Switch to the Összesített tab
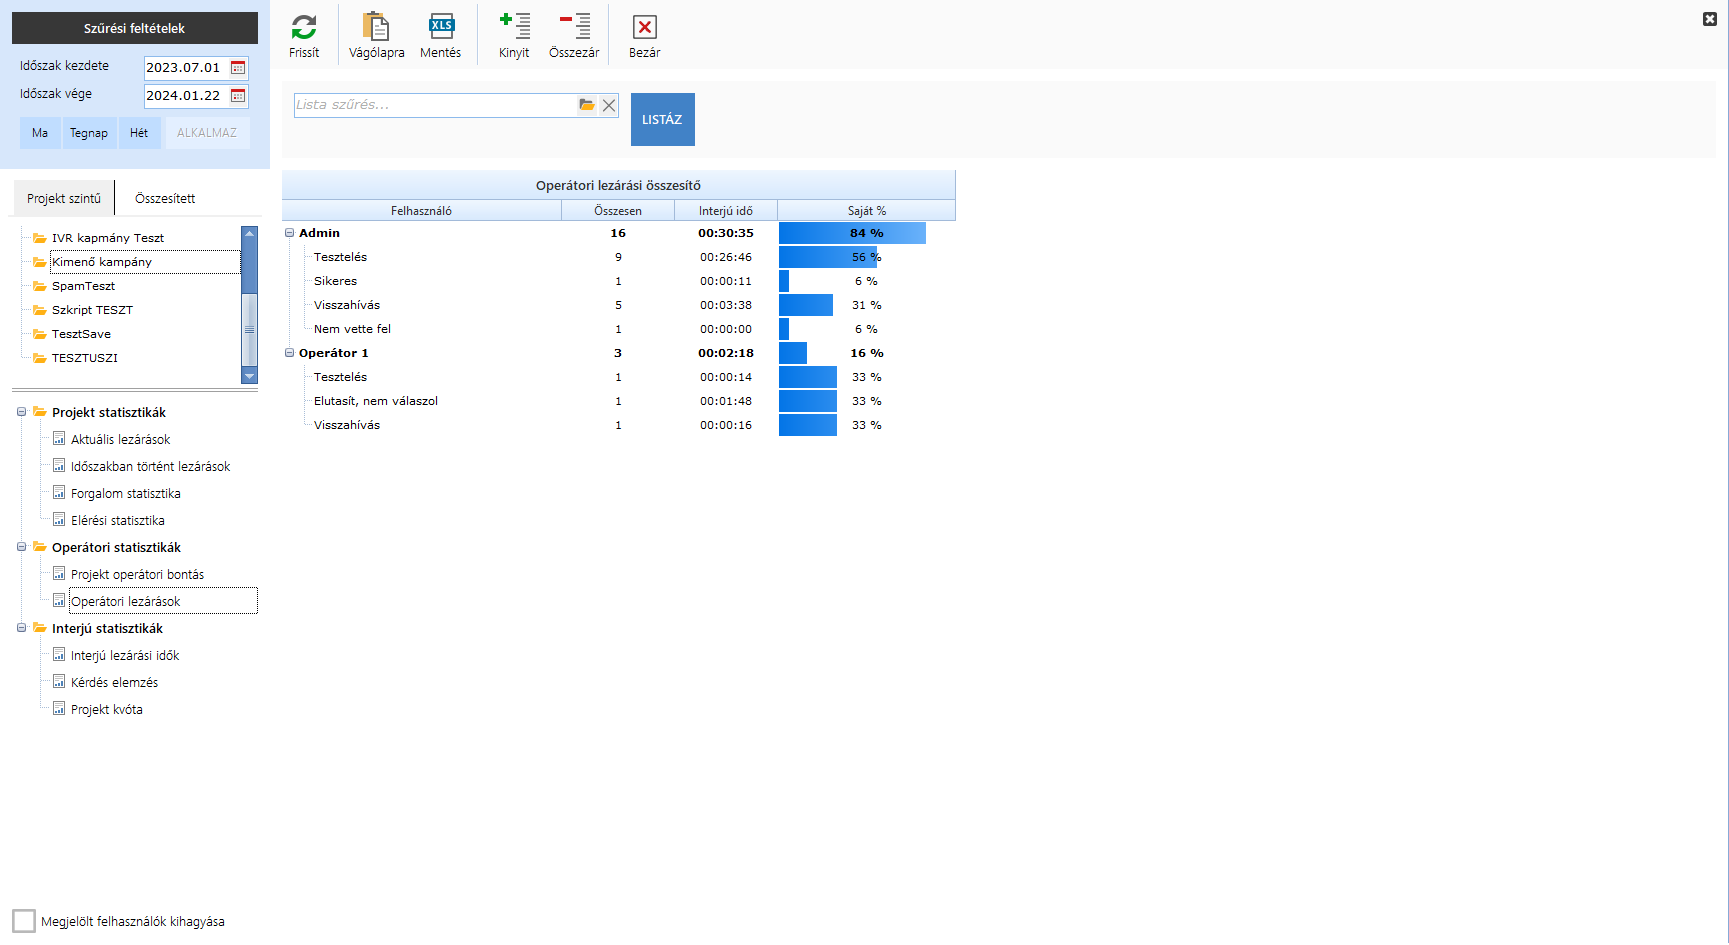The height and width of the screenshot is (945, 1729). click(x=165, y=199)
